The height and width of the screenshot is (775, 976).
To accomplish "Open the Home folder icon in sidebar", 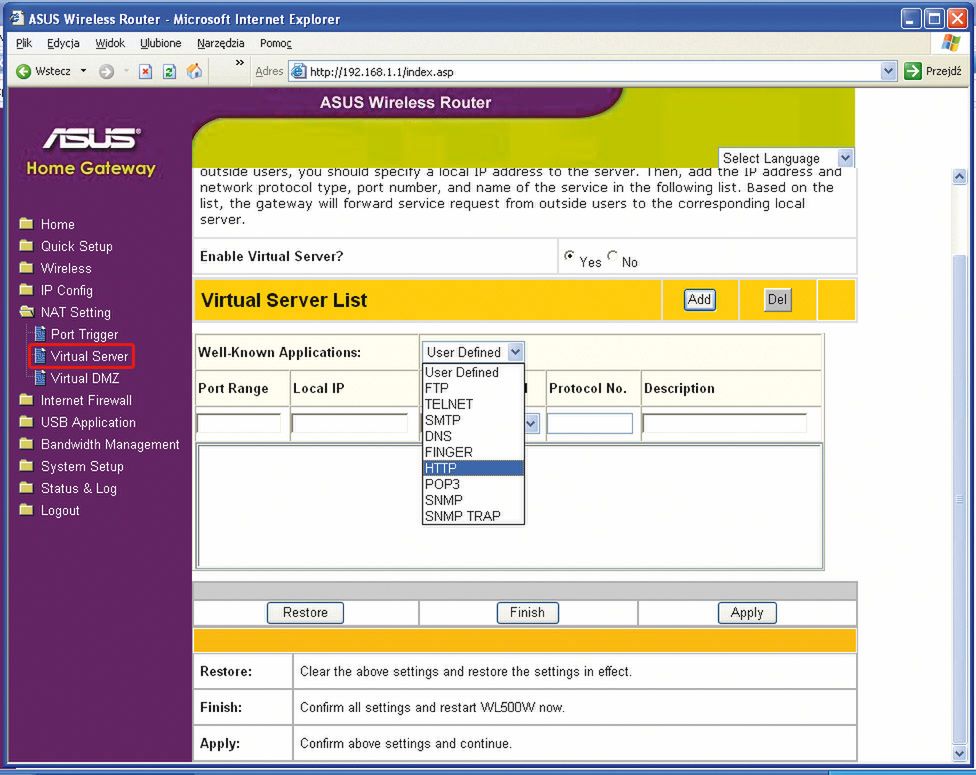I will click(x=26, y=223).
